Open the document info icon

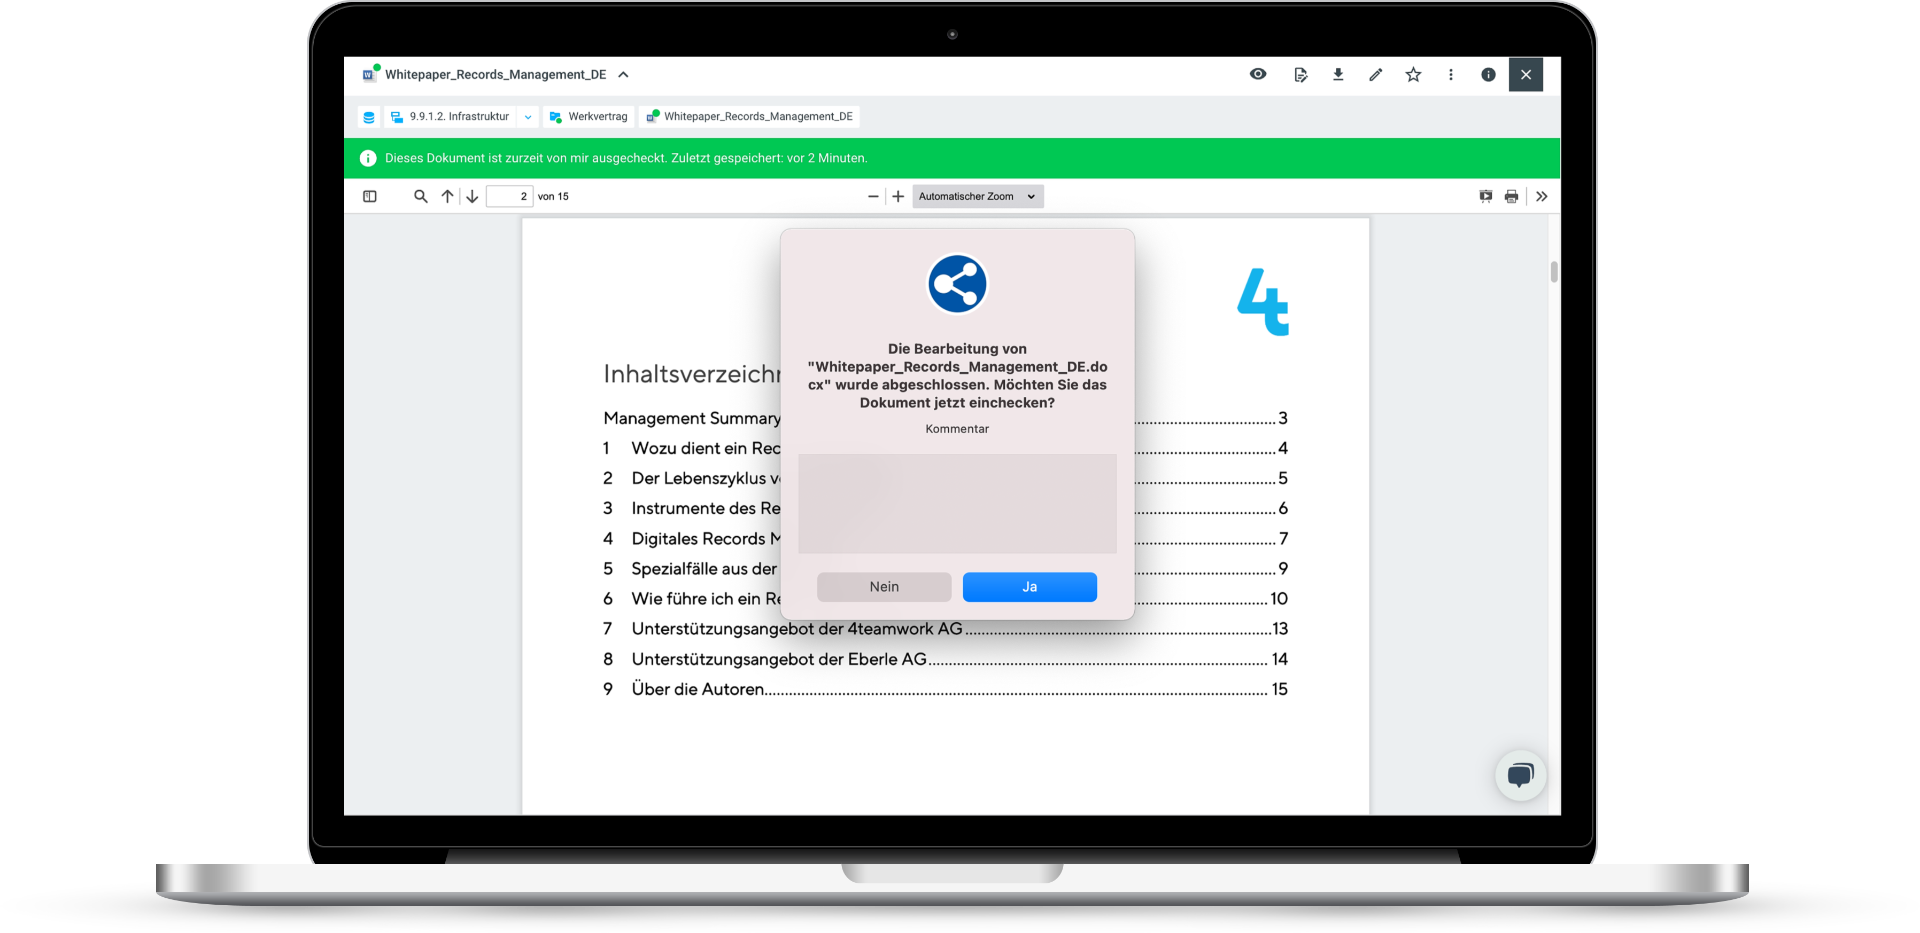coord(1488,74)
